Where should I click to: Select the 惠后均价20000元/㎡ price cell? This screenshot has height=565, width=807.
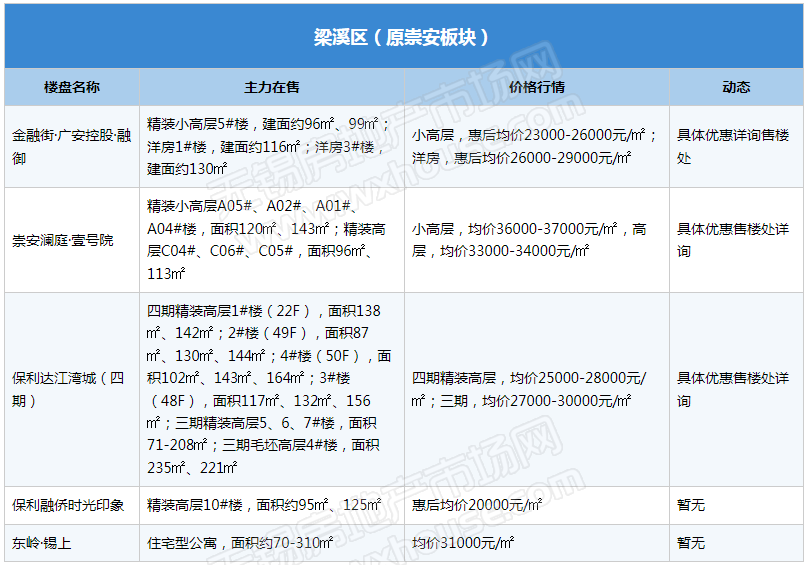(x=477, y=505)
